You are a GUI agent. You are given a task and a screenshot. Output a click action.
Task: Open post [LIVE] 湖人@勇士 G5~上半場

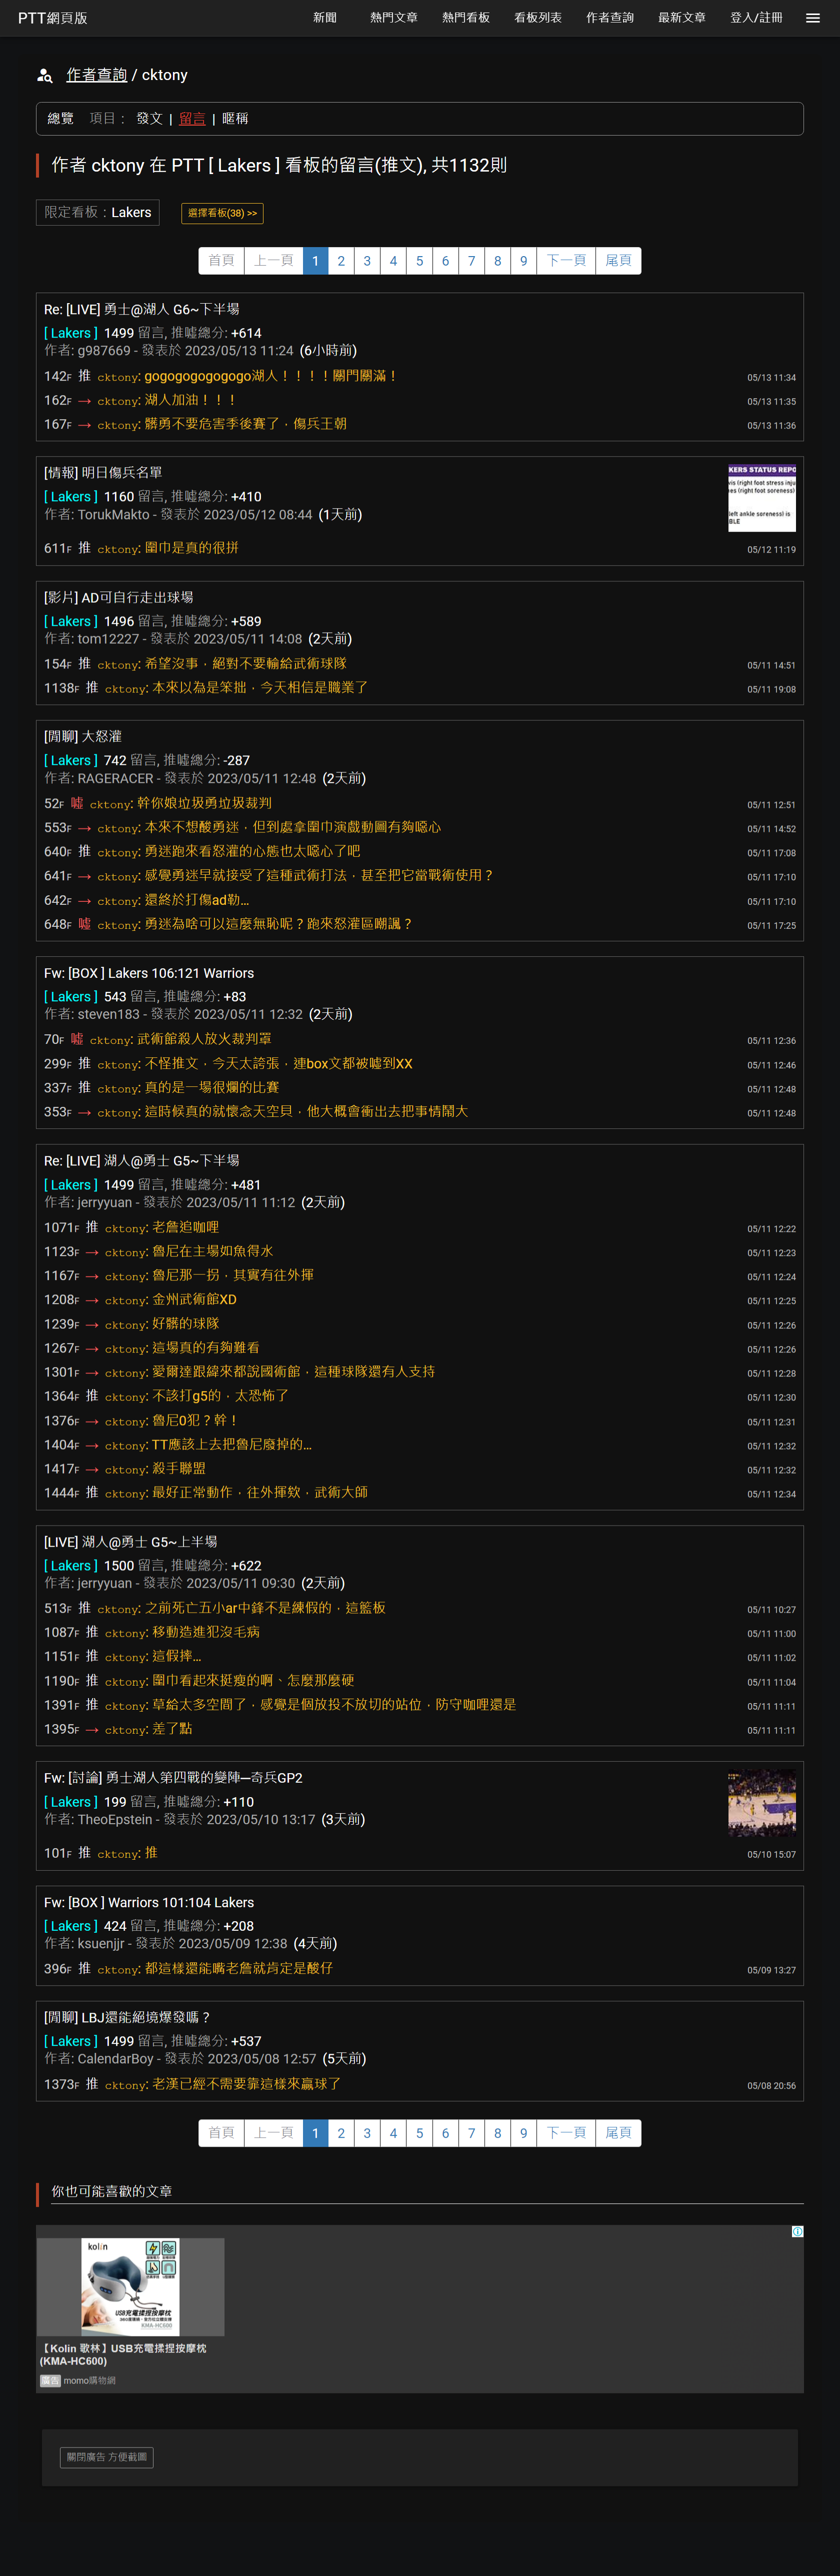pos(130,1542)
